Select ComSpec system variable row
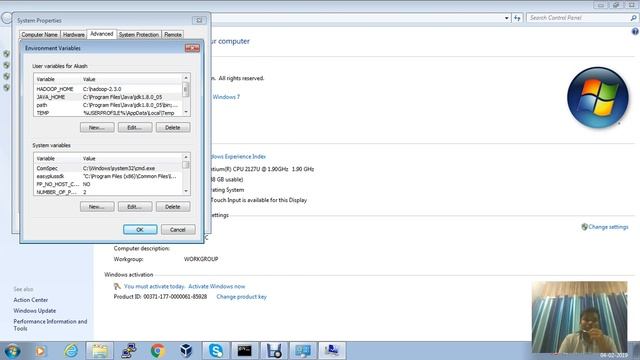 click(108, 168)
